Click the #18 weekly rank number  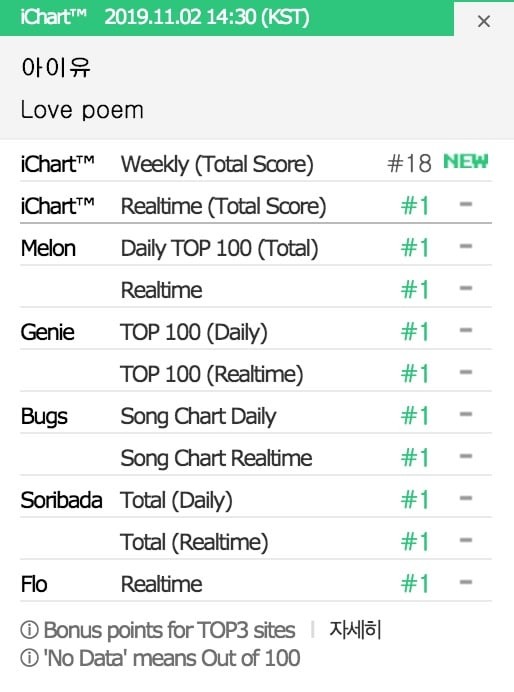[x=409, y=164]
